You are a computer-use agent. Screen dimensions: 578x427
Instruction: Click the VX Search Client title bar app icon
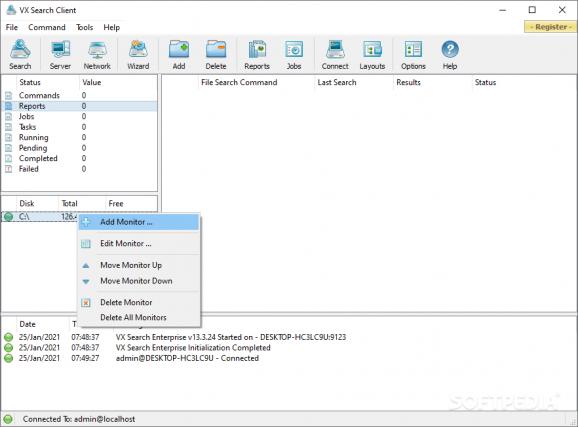pyautogui.click(x=11, y=10)
